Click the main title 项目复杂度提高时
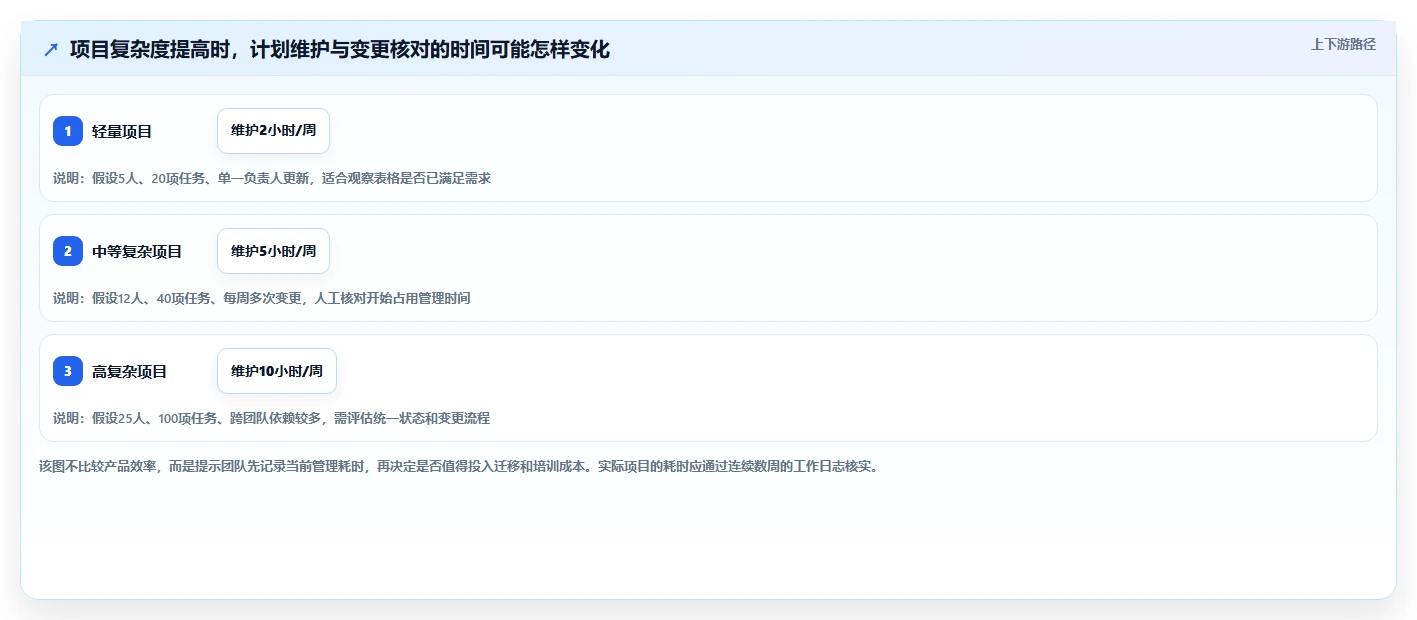1417x620 pixels. pyautogui.click(x=340, y=49)
